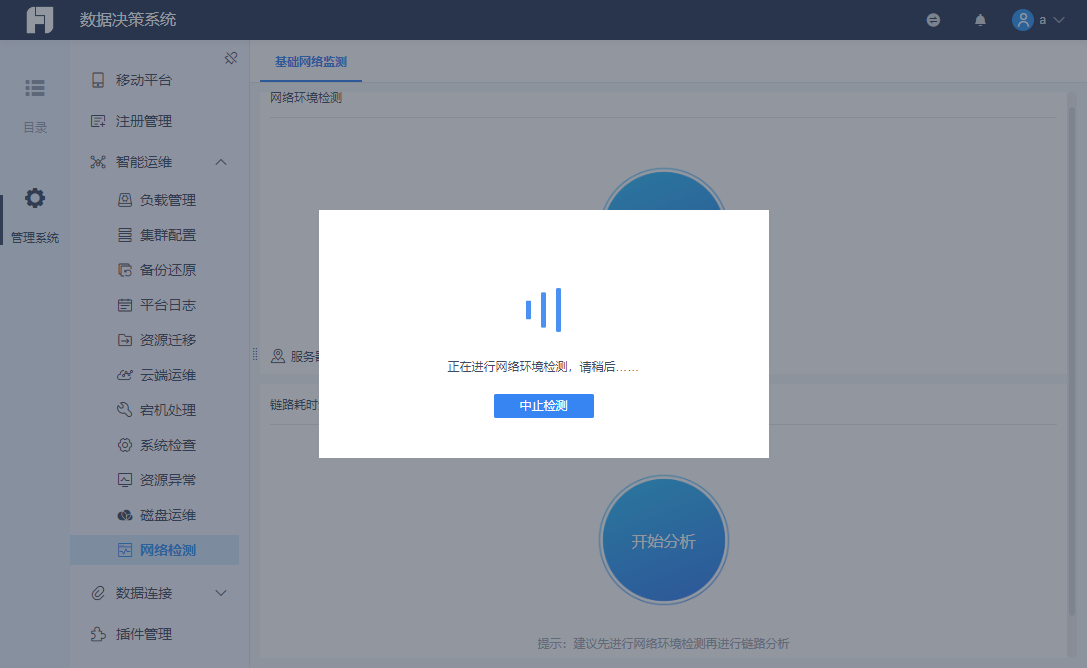
Task: Click the 资源迁移 icon
Action: [125, 340]
